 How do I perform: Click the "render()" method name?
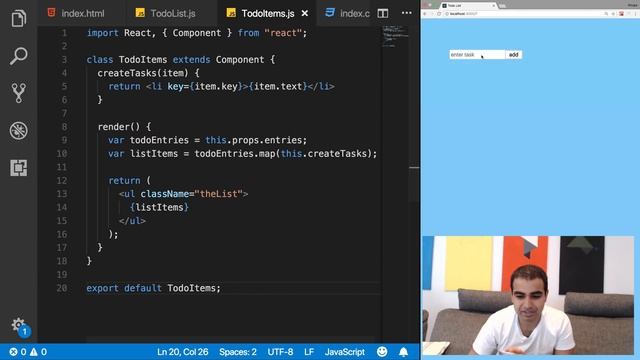pos(119,127)
